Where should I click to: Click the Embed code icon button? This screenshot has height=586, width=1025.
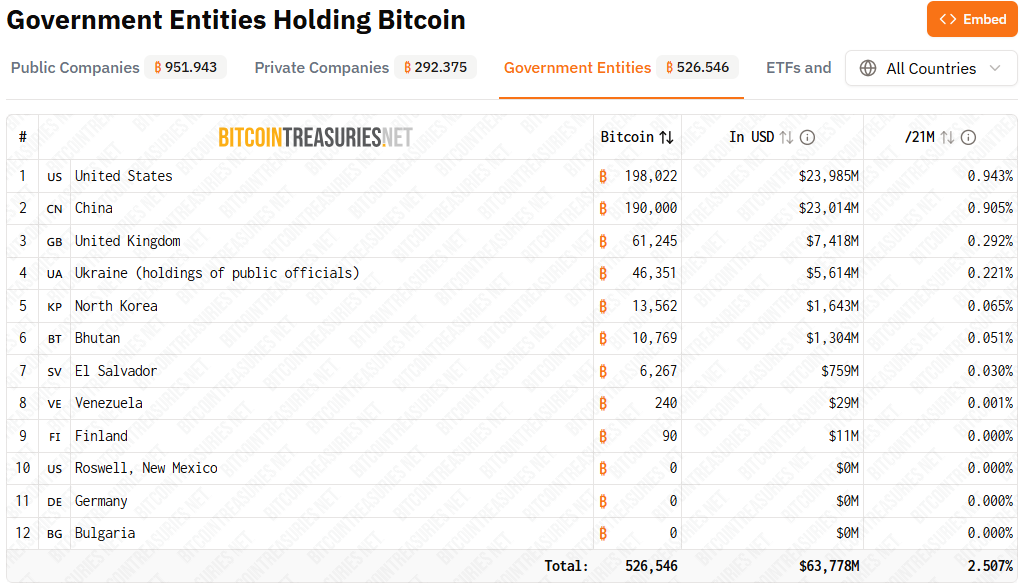(x=949, y=19)
